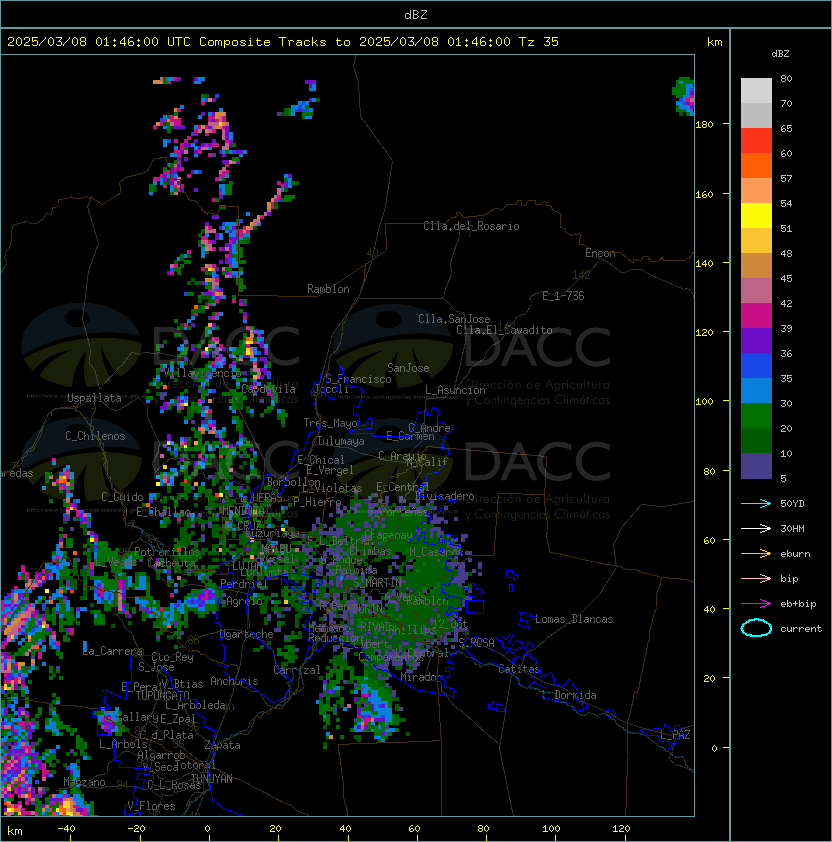Image resolution: width=832 pixels, height=842 pixels.
Task: Click legend value '57'
Action: [x=786, y=178]
